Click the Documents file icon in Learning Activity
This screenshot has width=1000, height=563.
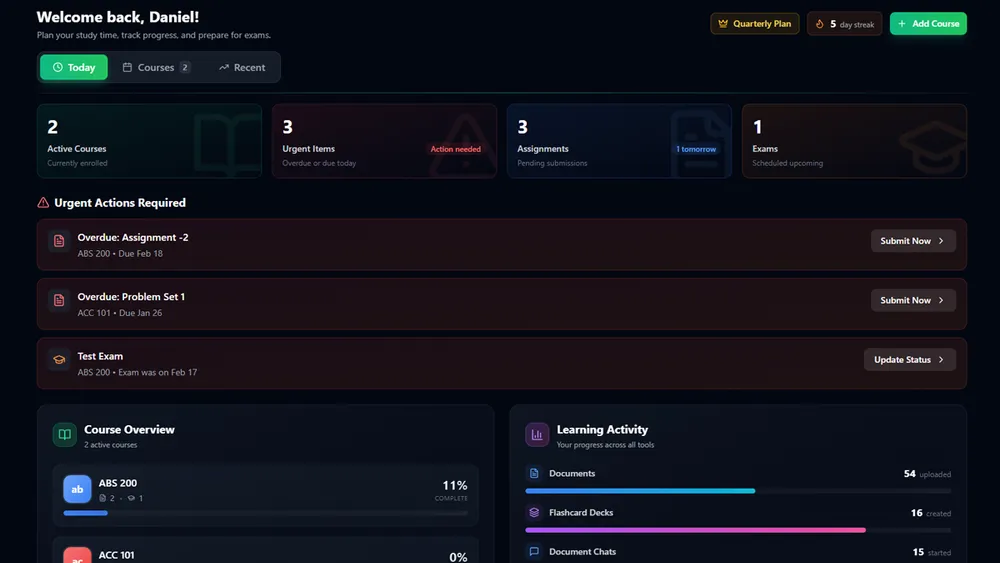(x=534, y=473)
